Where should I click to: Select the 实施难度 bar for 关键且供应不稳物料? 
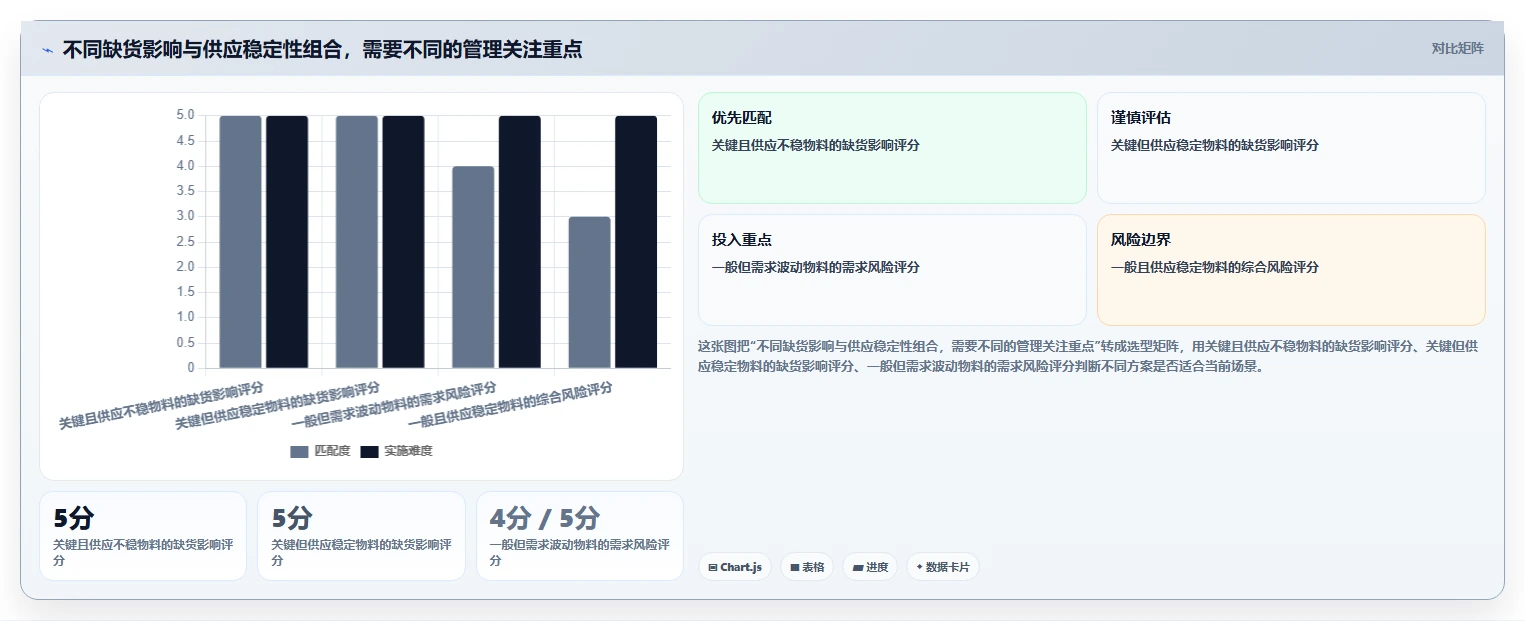pyautogui.click(x=287, y=242)
